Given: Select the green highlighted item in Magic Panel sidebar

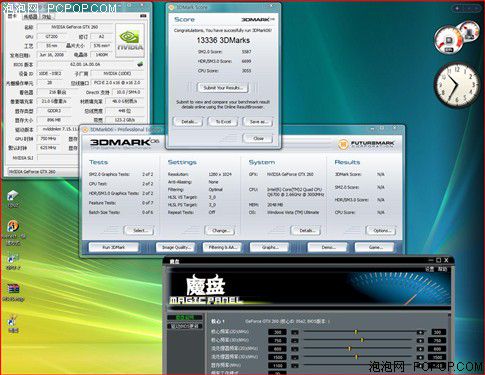Looking at the screenshot, I should 185,317.
